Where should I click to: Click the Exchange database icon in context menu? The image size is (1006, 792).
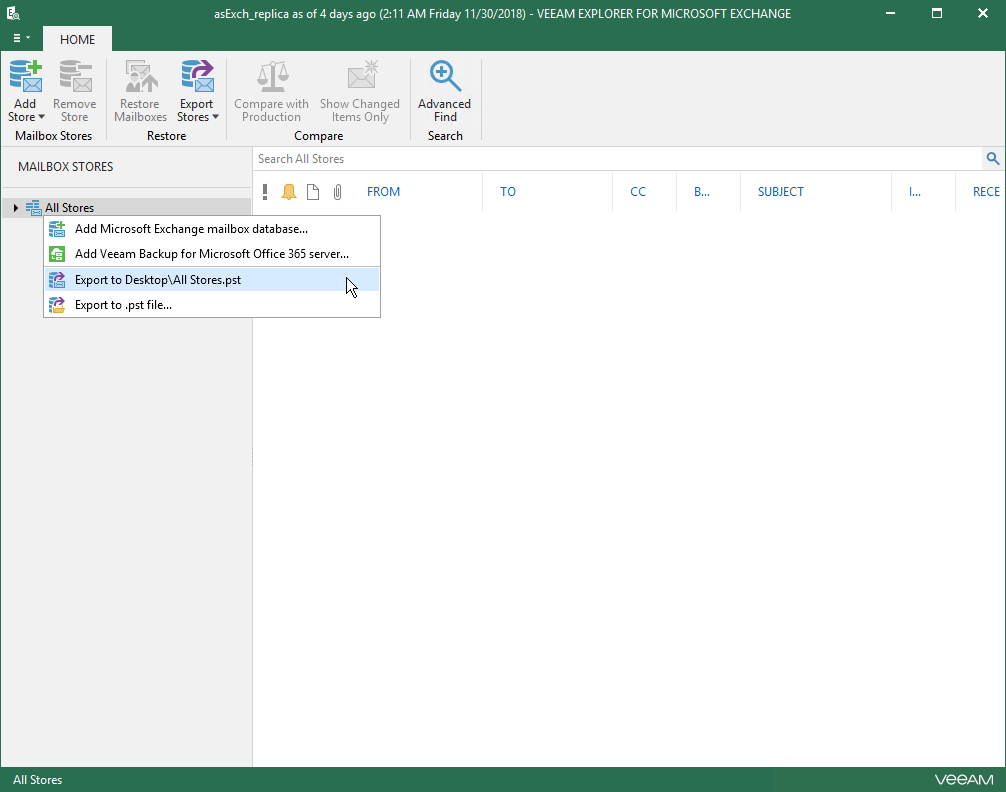(57, 228)
